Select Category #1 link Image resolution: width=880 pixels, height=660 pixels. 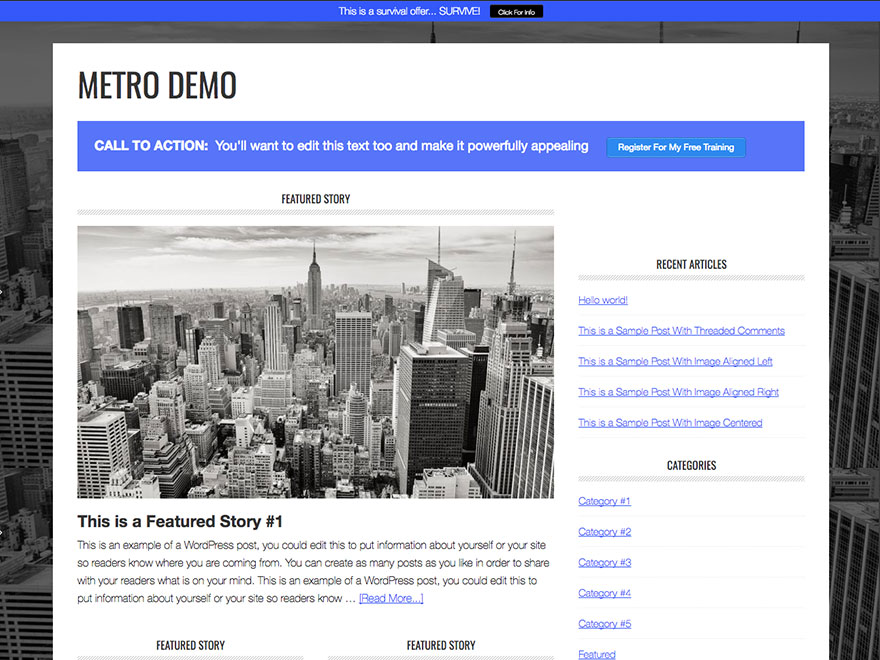point(604,501)
